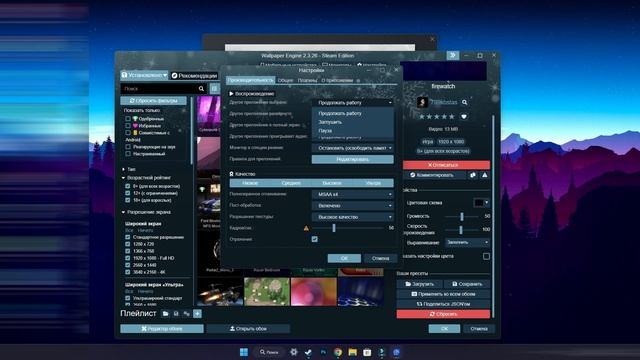Click the Редактор обоев button
The image size is (640, 360).
[x=162, y=329]
